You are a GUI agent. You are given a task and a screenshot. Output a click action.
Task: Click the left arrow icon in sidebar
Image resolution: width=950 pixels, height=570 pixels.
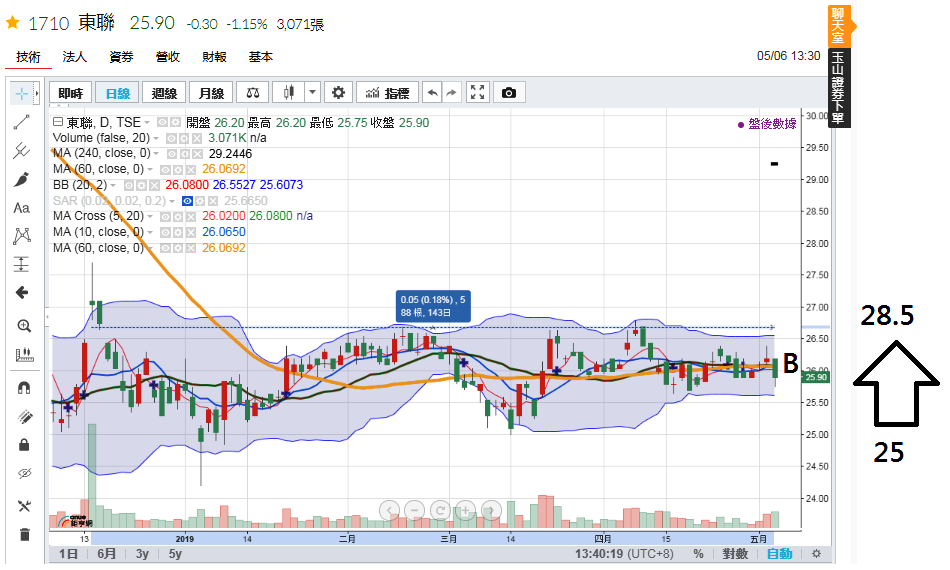click(22, 293)
